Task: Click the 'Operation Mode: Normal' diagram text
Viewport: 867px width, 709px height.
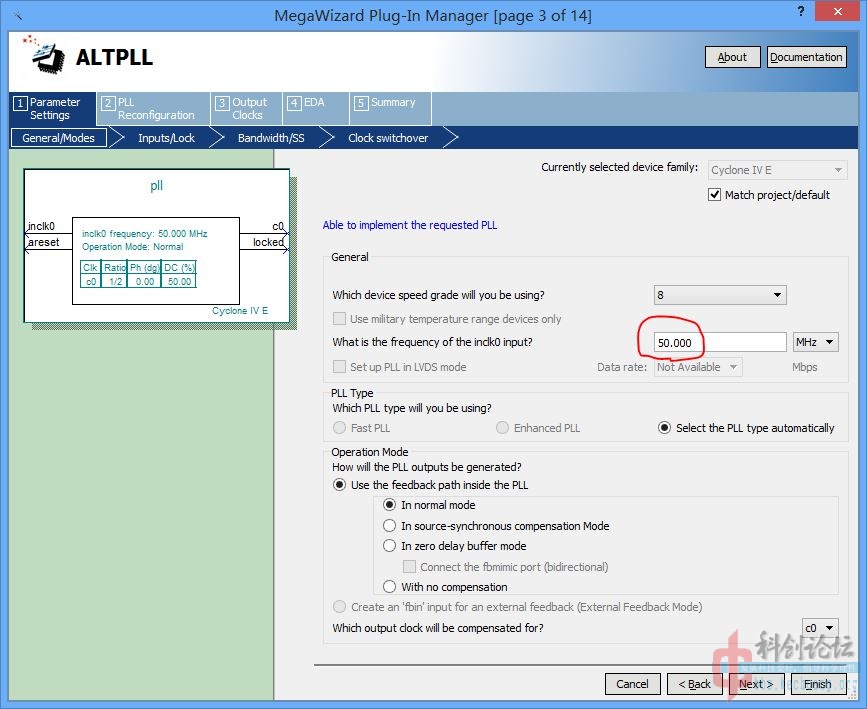Action: point(133,247)
